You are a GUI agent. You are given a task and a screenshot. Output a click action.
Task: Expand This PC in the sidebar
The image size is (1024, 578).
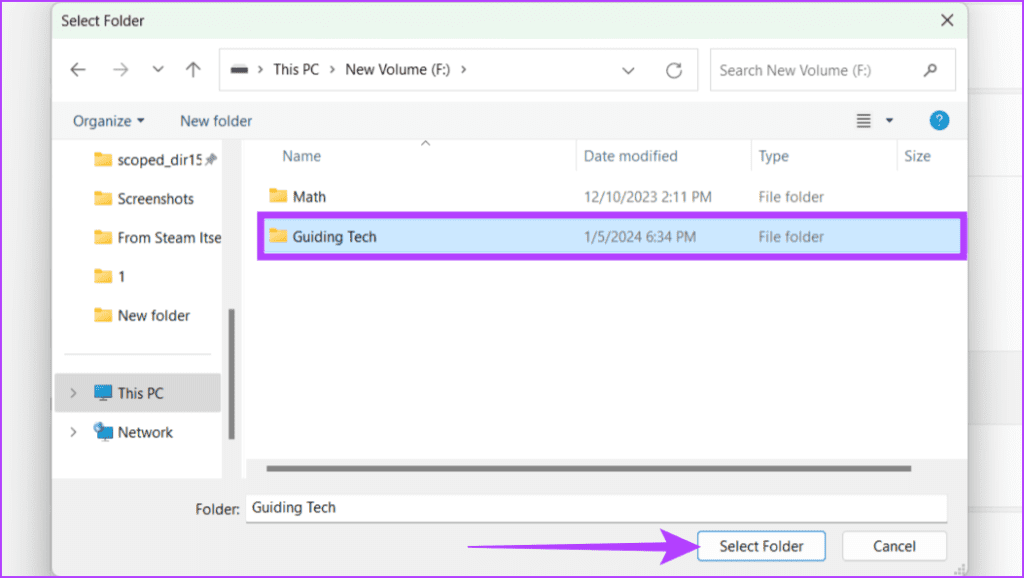click(x=73, y=392)
